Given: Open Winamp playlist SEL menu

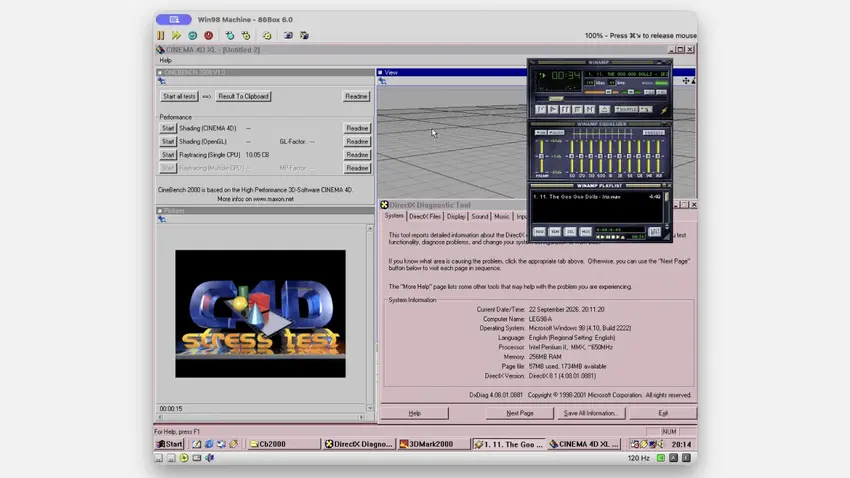Looking at the screenshot, I should [570, 231].
